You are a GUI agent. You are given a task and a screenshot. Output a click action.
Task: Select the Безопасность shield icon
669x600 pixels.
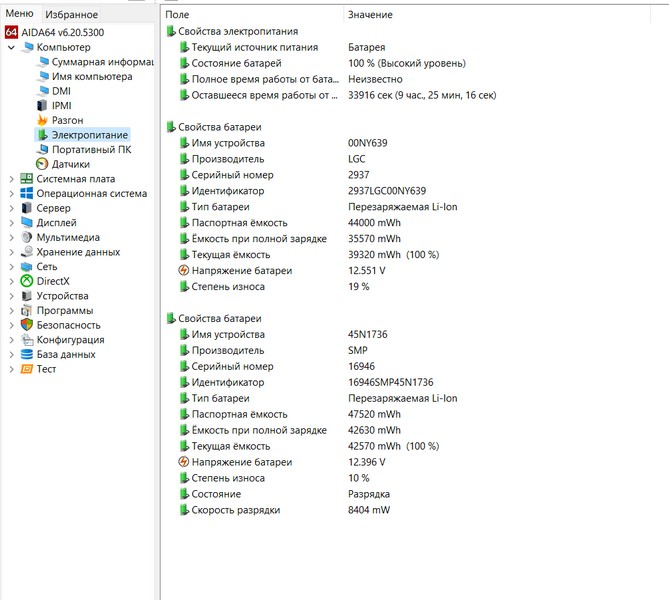(27, 325)
